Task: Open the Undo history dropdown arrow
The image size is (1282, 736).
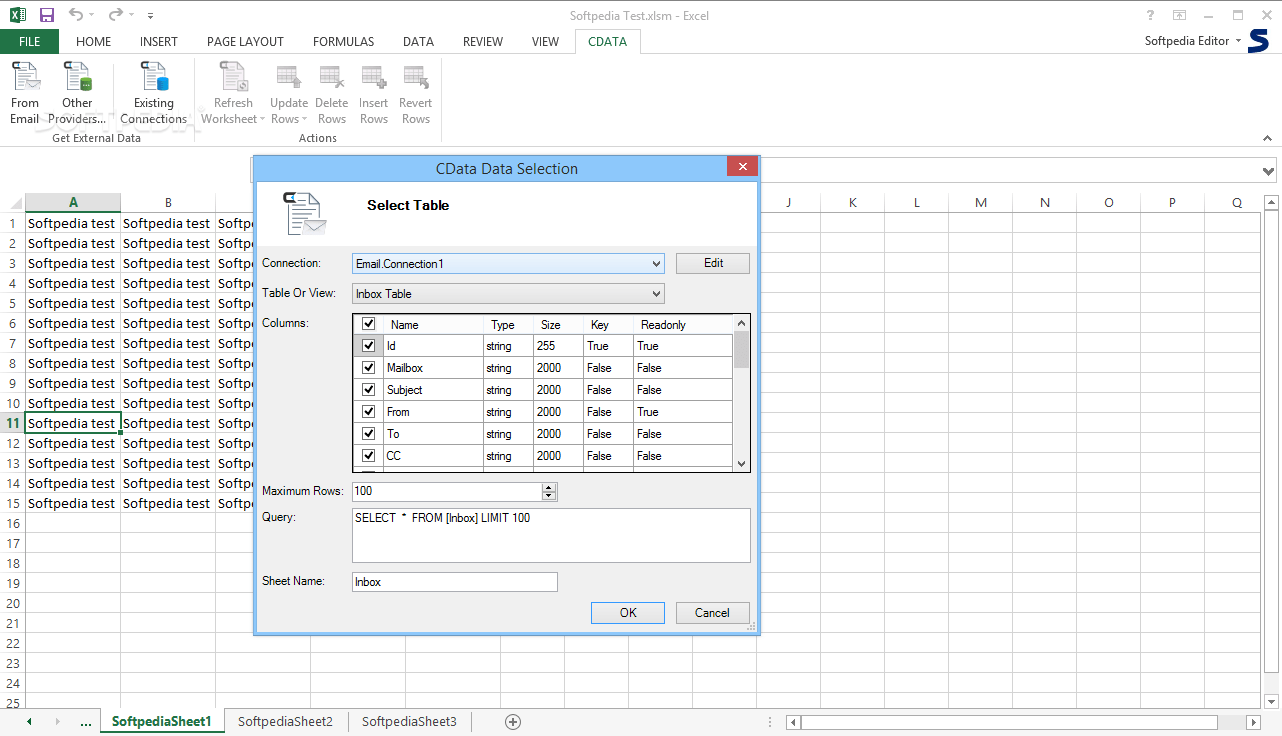Action: (x=92, y=15)
